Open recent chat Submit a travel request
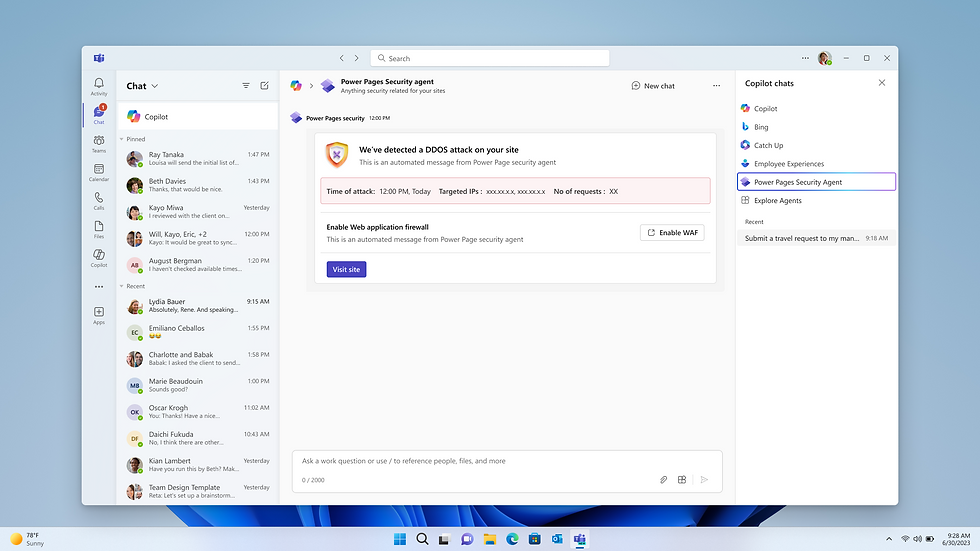The width and height of the screenshot is (980, 551). [816, 238]
